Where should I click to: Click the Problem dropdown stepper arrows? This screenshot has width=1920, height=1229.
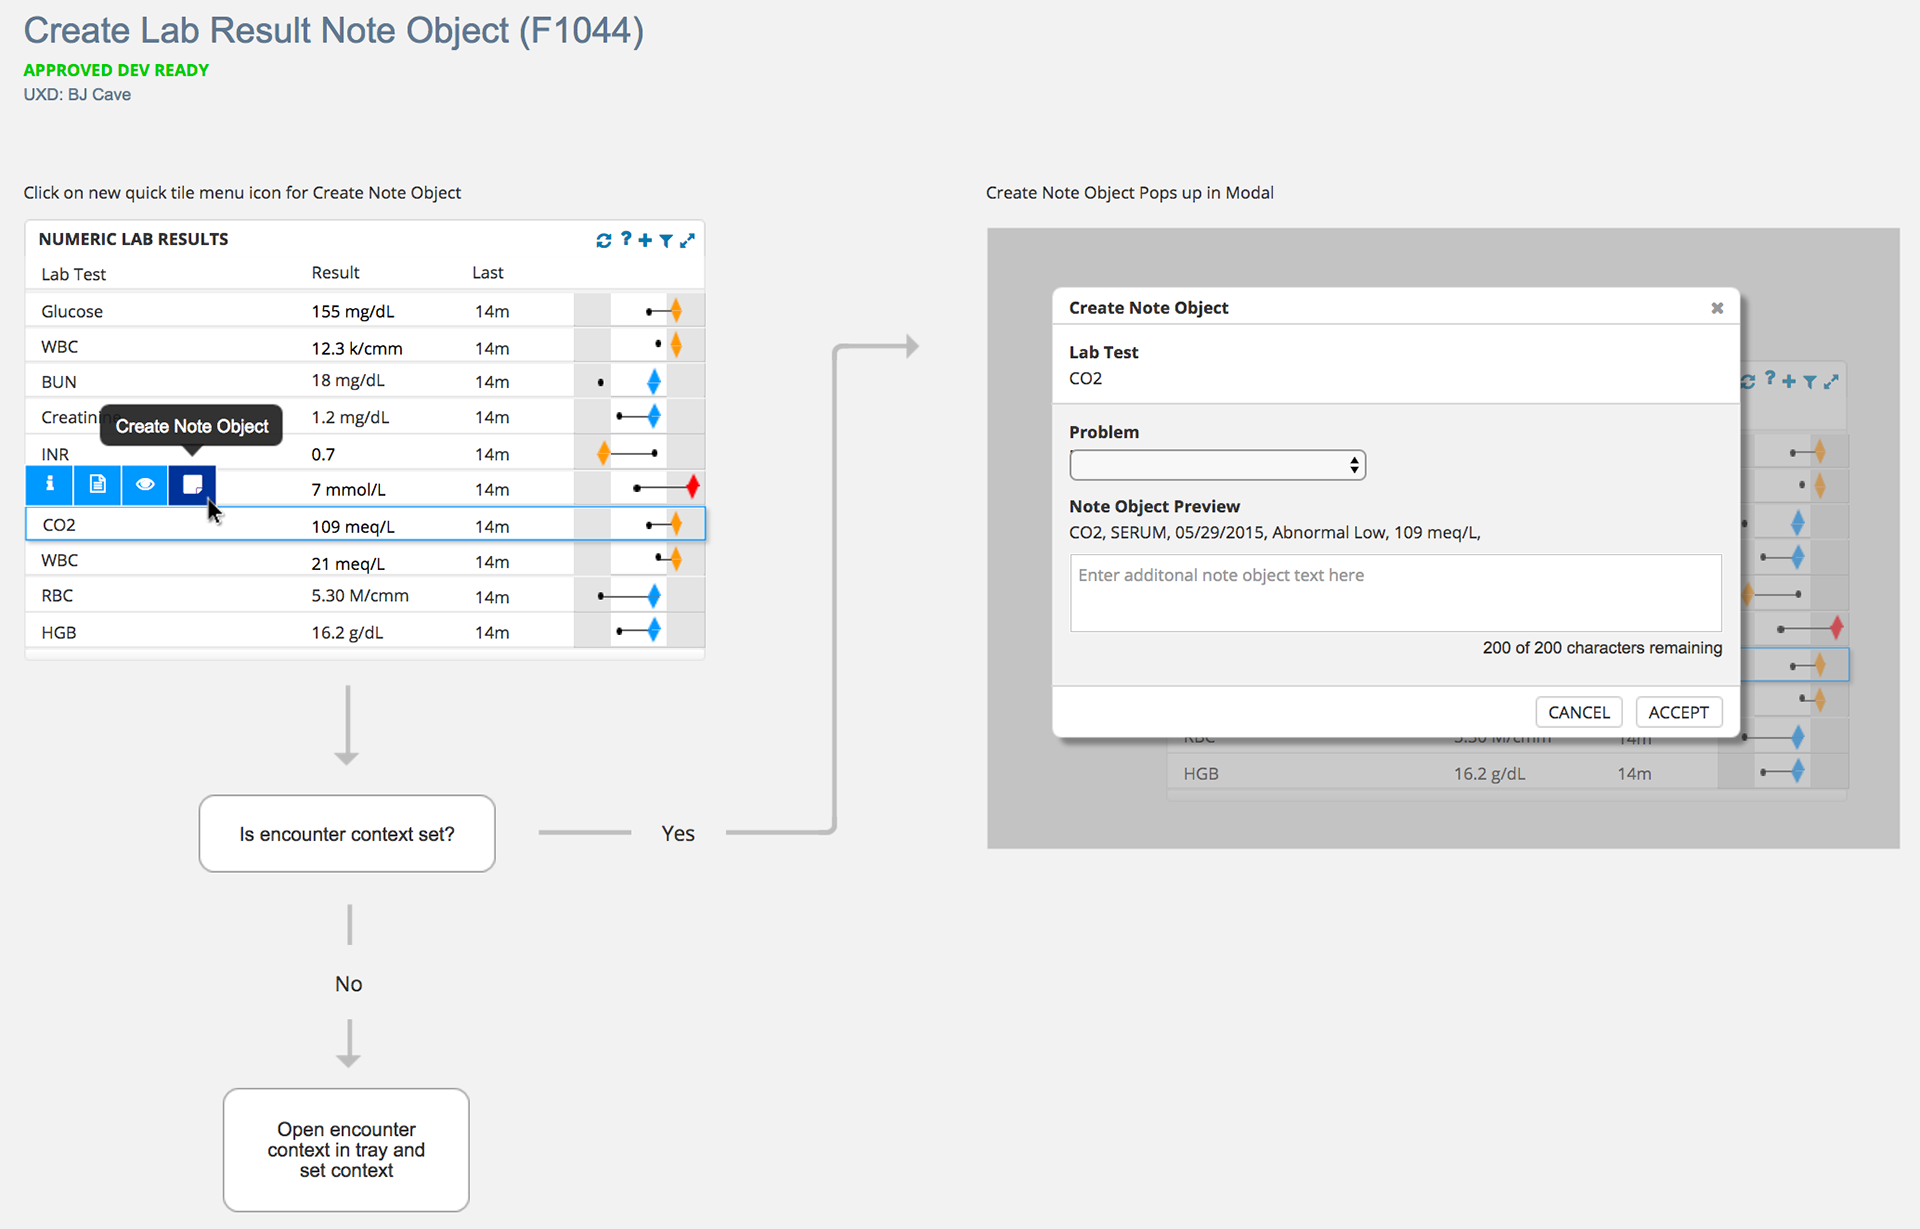tap(1354, 465)
